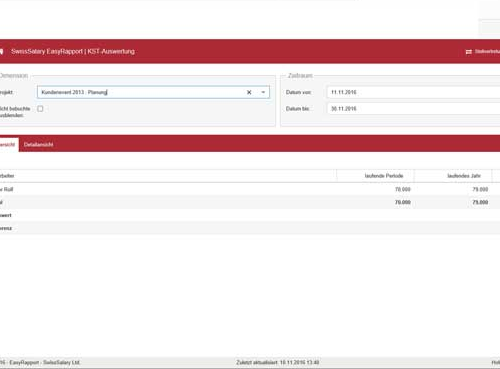Click the home icon beside SwissSalary EasyRapport
500x369 pixels.
[1, 52]
